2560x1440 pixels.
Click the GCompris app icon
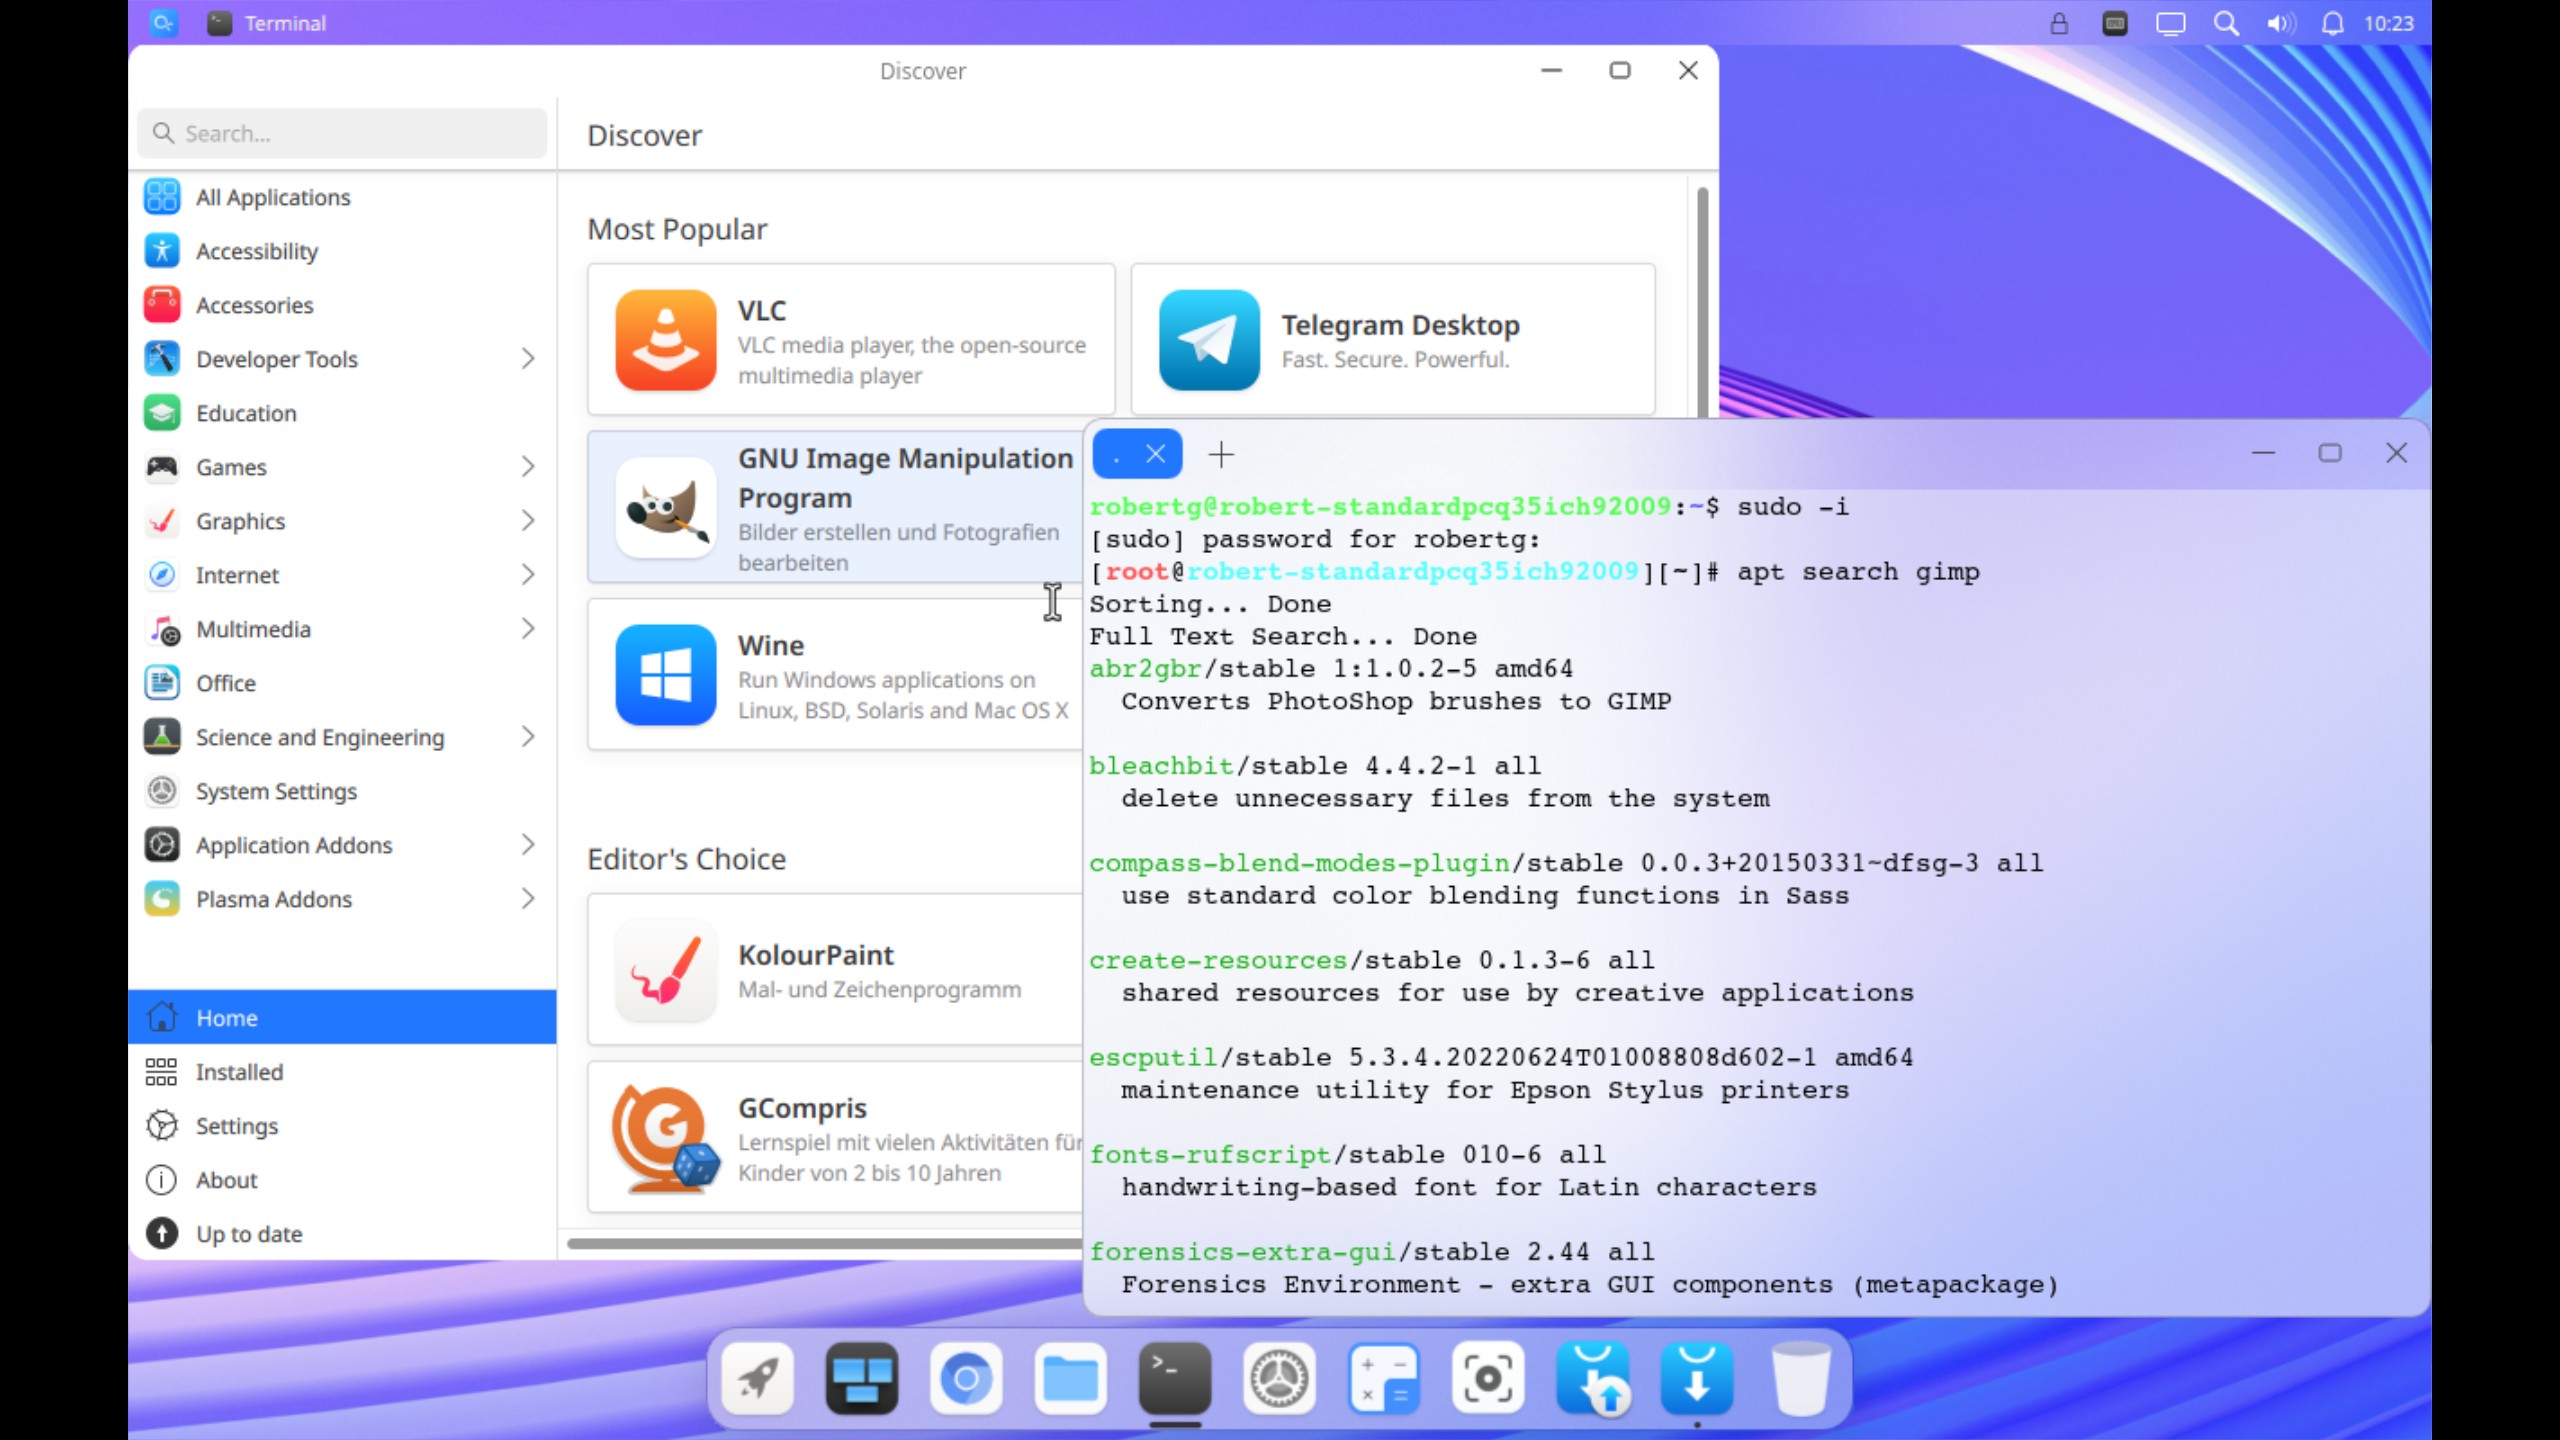point(666,1138)
